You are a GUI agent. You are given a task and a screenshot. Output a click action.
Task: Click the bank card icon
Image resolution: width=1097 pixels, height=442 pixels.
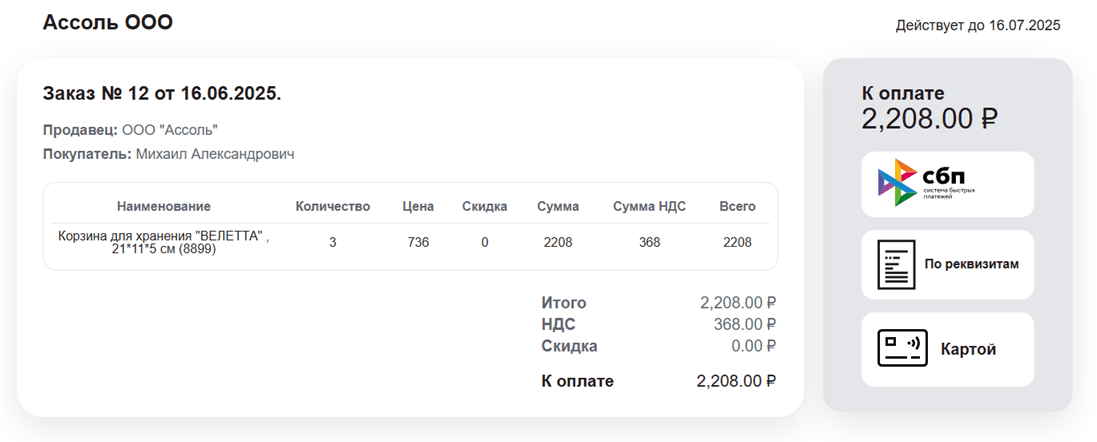[901, 349]
